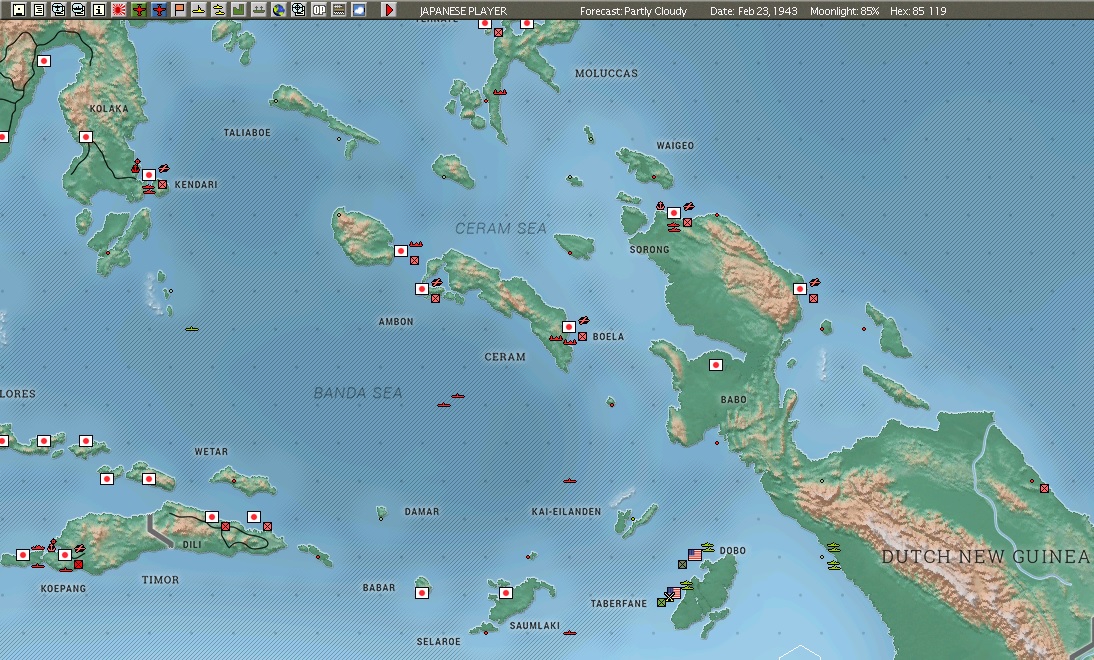The image size is (1094, 660).
Task: Select yellow ship southwest of Ambon
Action: 192,328
